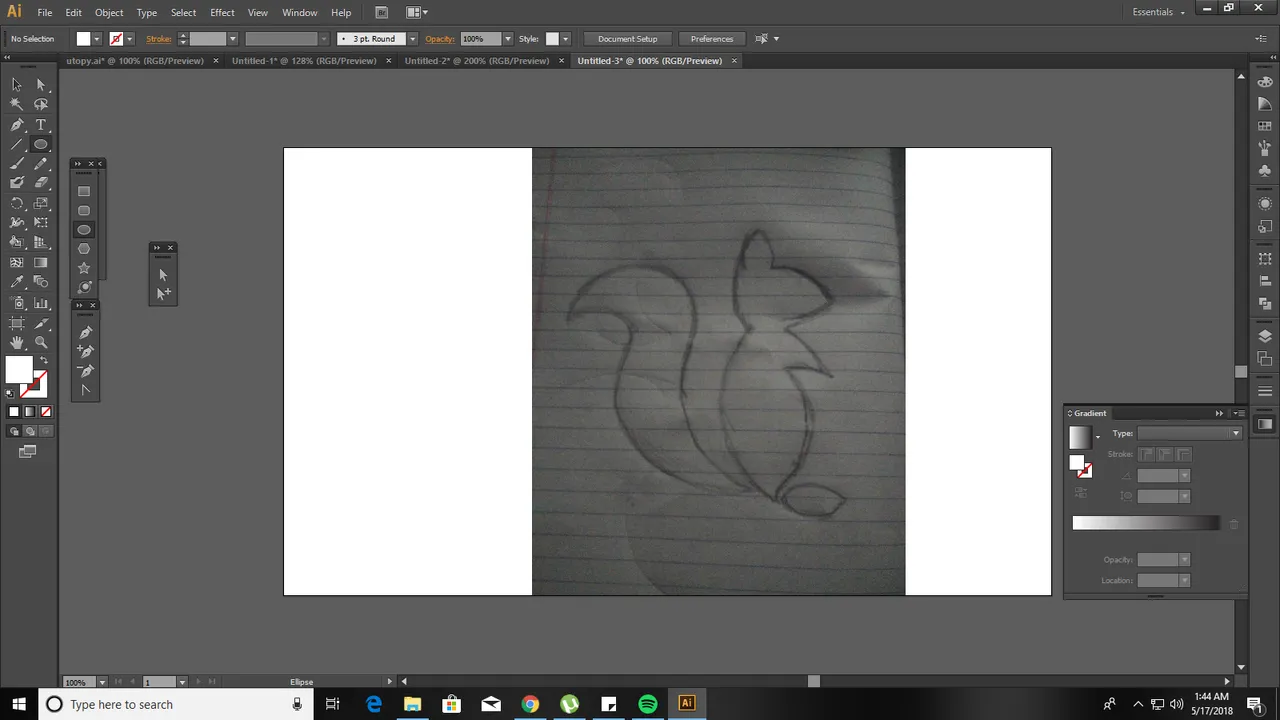Choose Add Anchor Point tool in pen panel
The image size is (1280, 720).
point(85,352)
